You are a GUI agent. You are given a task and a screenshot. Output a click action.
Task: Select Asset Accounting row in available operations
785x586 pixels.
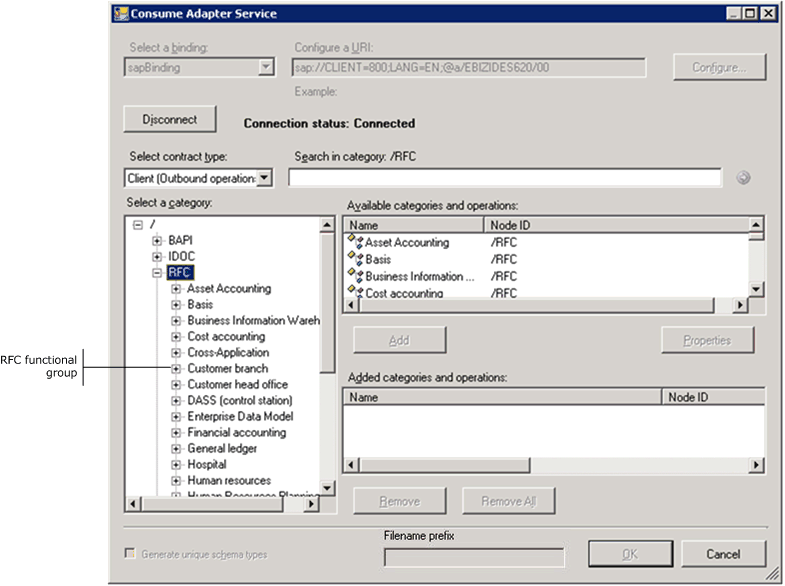[x=548, y=242]
